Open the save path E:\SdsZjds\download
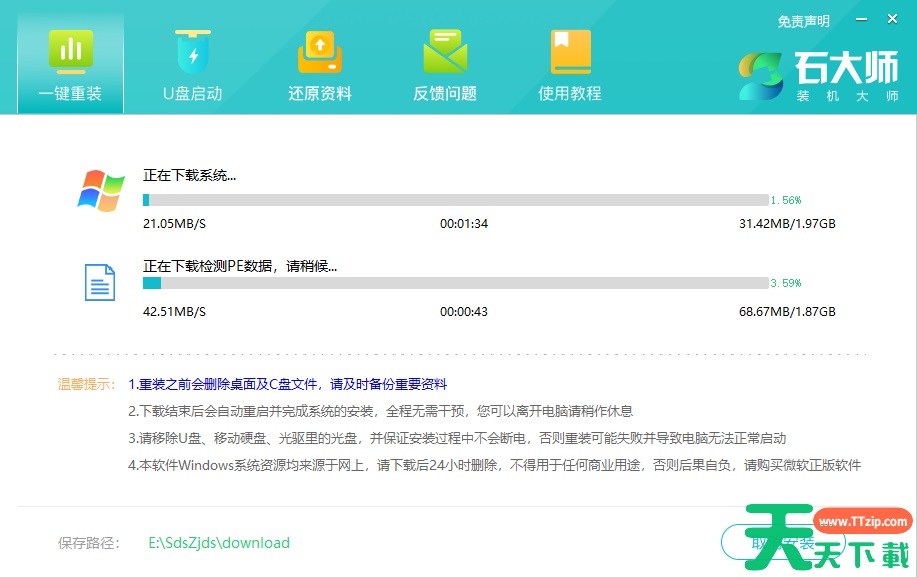917x577 pixels. click(219, 543)
